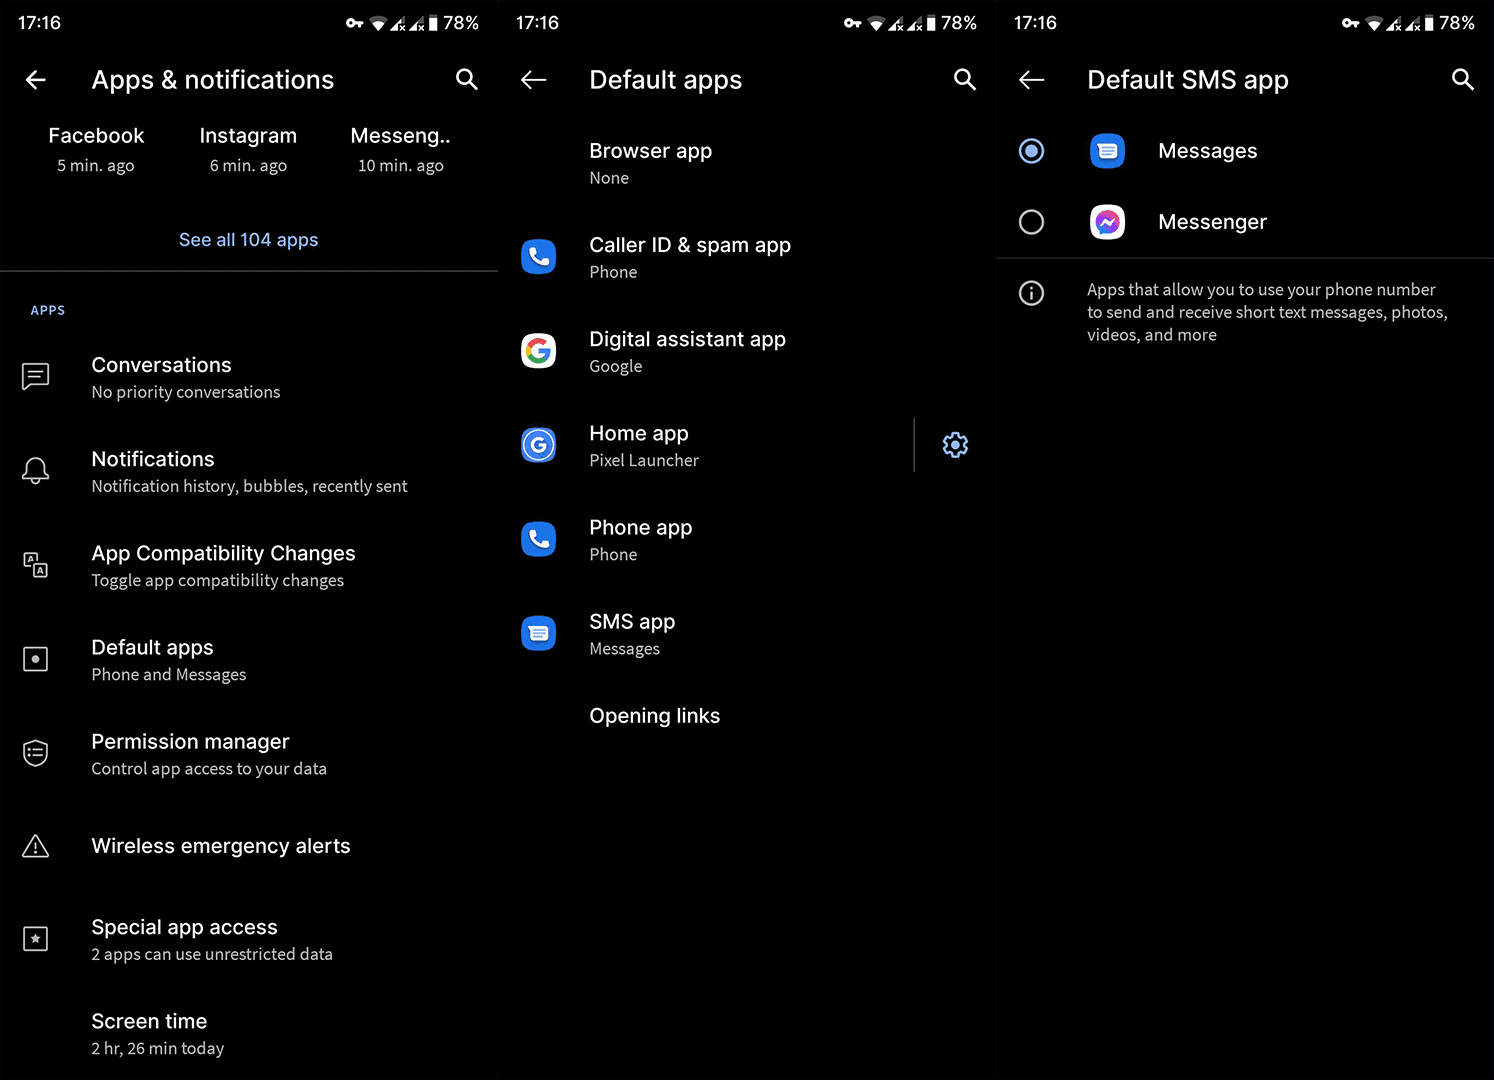Open Permission manager

(x=249, y=754)
